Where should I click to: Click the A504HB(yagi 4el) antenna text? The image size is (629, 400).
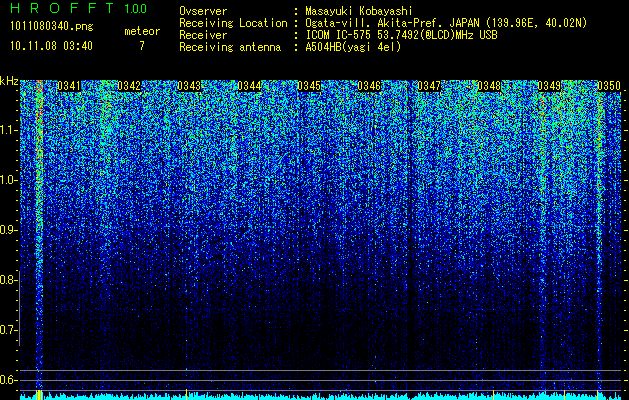(x=353, y=47)
